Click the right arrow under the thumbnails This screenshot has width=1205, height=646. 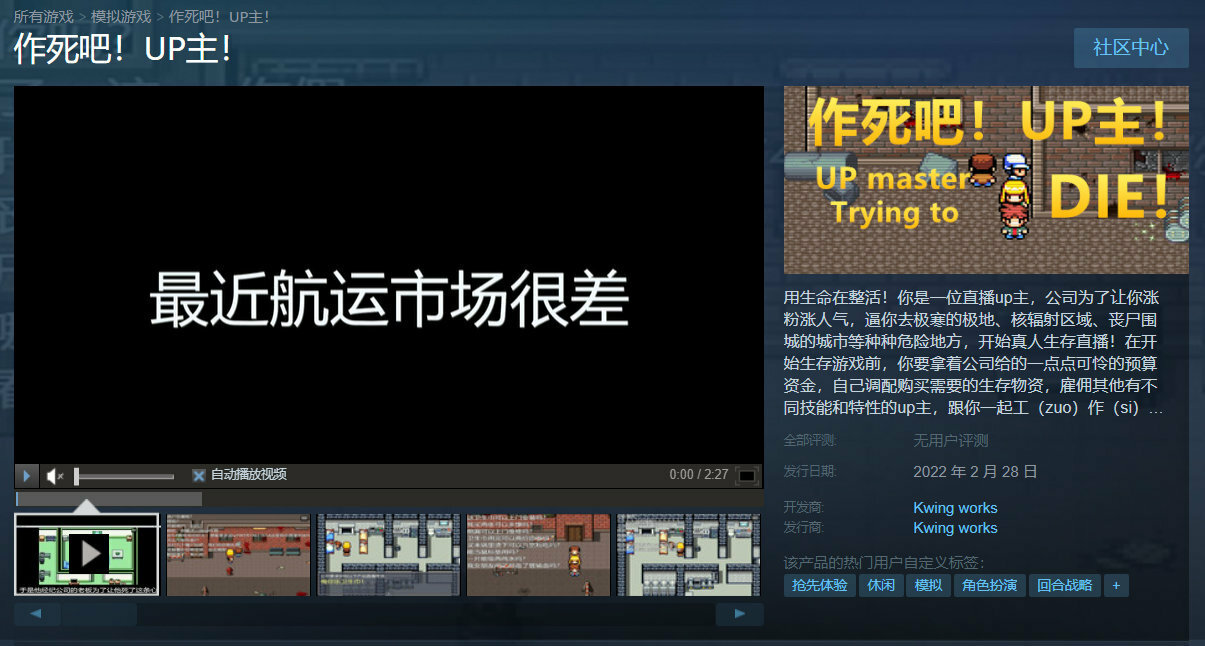(740, 614)
